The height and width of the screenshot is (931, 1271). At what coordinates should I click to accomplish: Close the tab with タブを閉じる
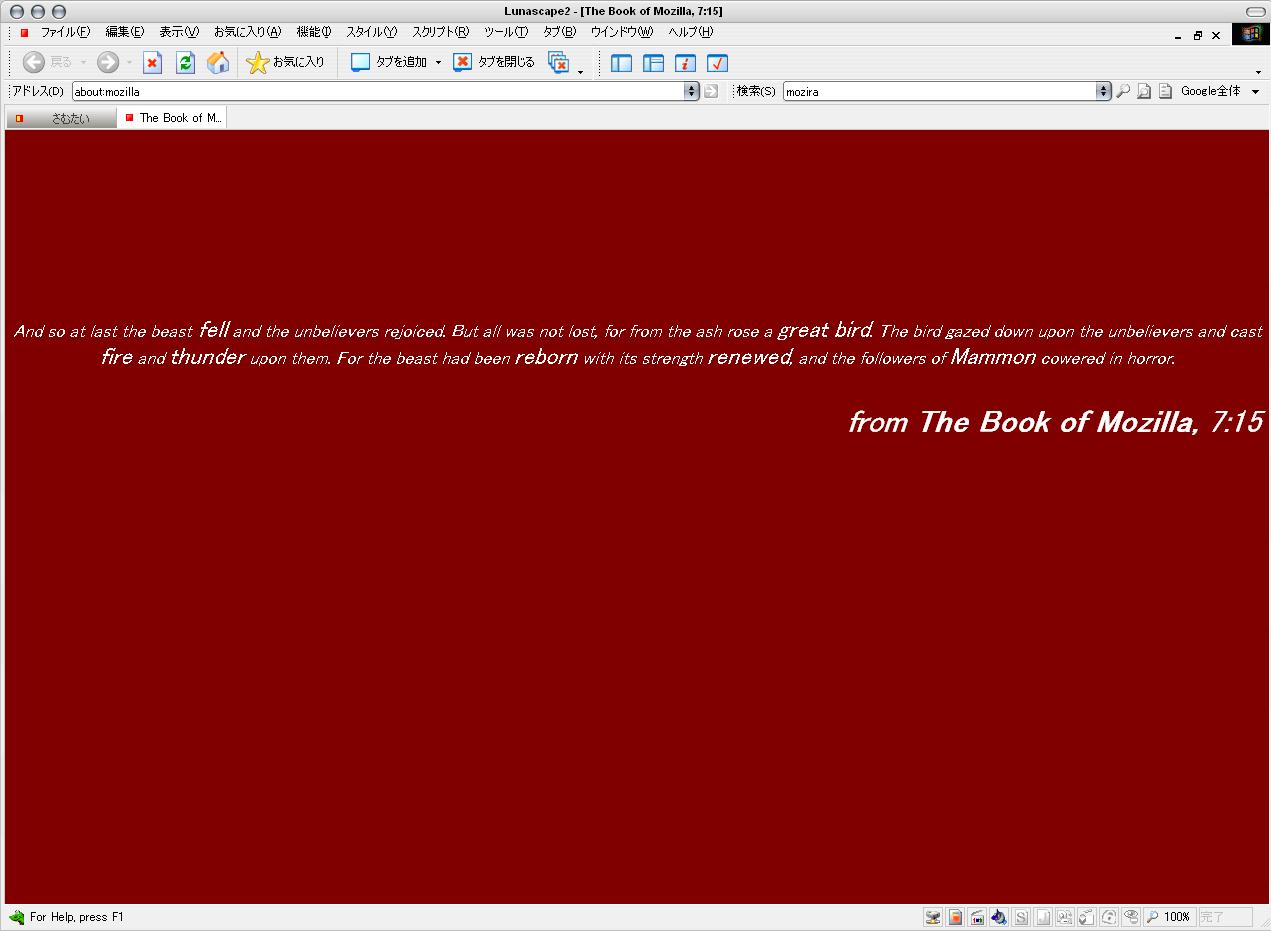(494, 63)
